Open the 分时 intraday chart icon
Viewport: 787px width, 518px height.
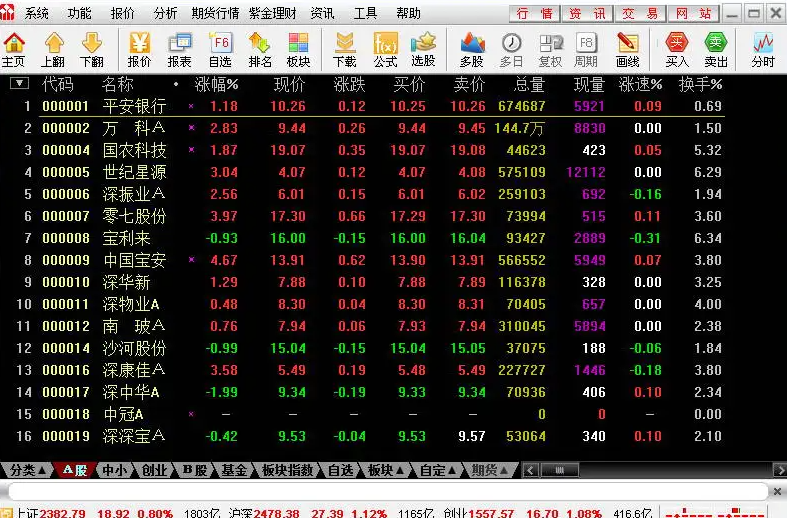click(x=763, y=49)
